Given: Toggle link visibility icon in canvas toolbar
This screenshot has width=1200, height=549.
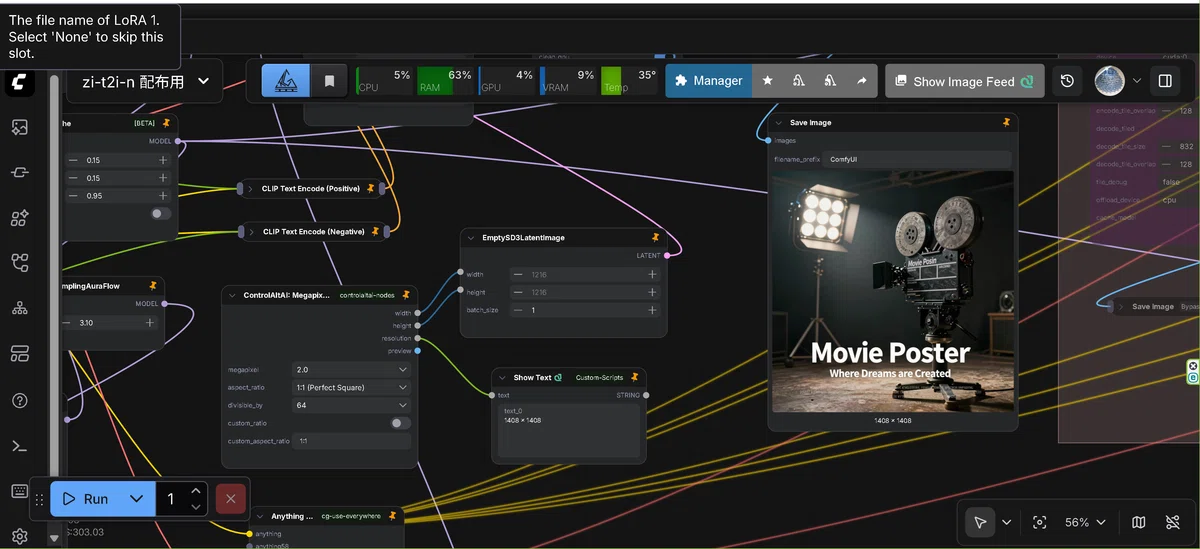Looking at the screenshot, I should [1173, 522].
